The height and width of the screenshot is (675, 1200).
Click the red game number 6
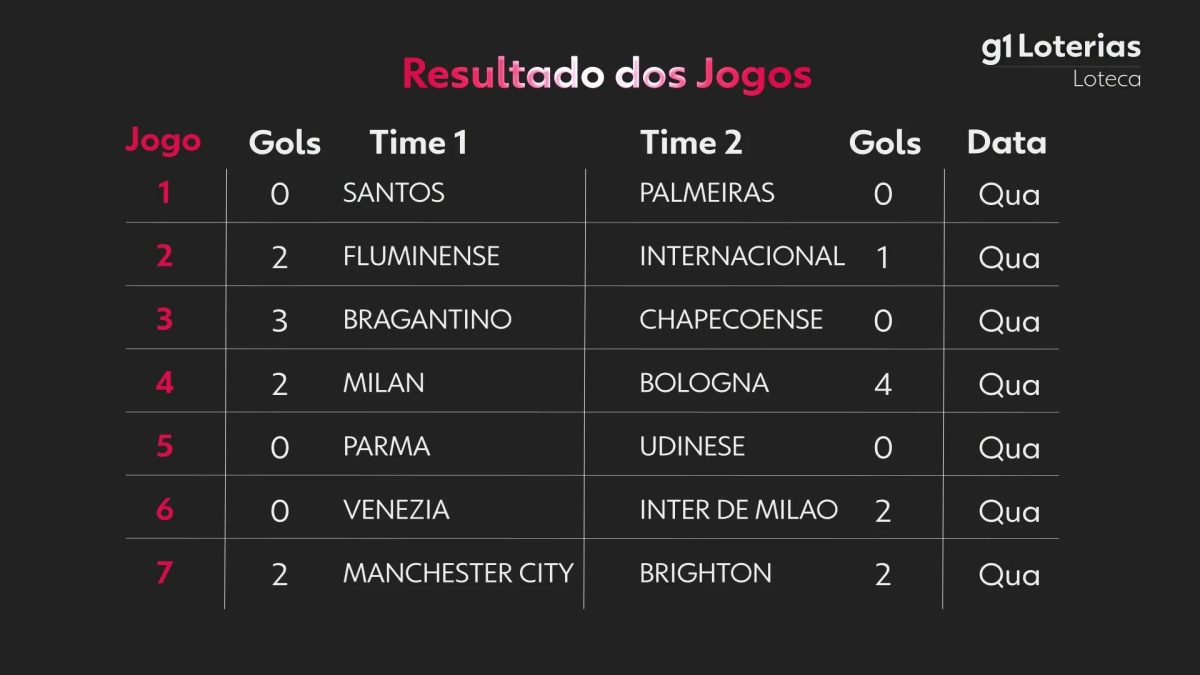click(x=165, y=509)
